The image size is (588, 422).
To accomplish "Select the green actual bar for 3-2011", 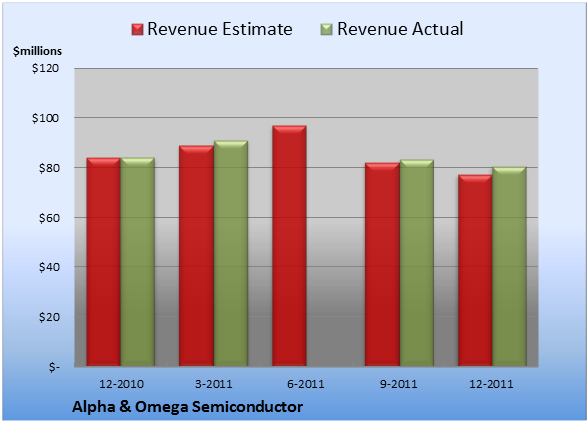I will [231, 253].
